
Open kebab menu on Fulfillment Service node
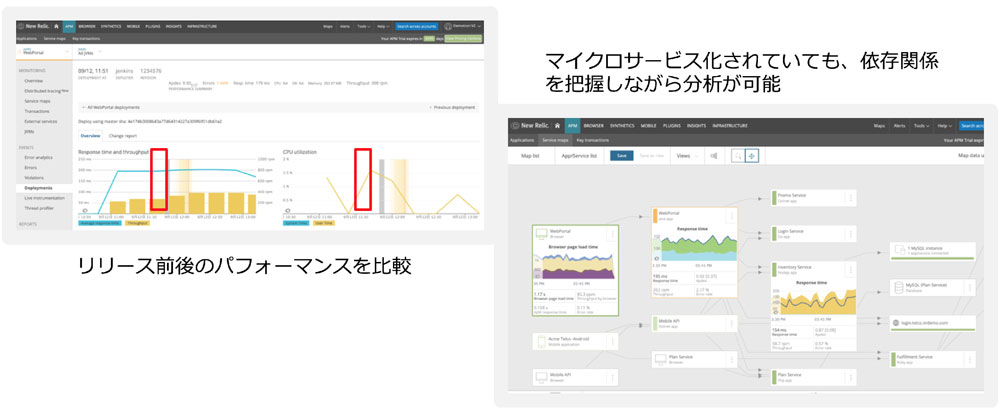[x=969, y=359]
